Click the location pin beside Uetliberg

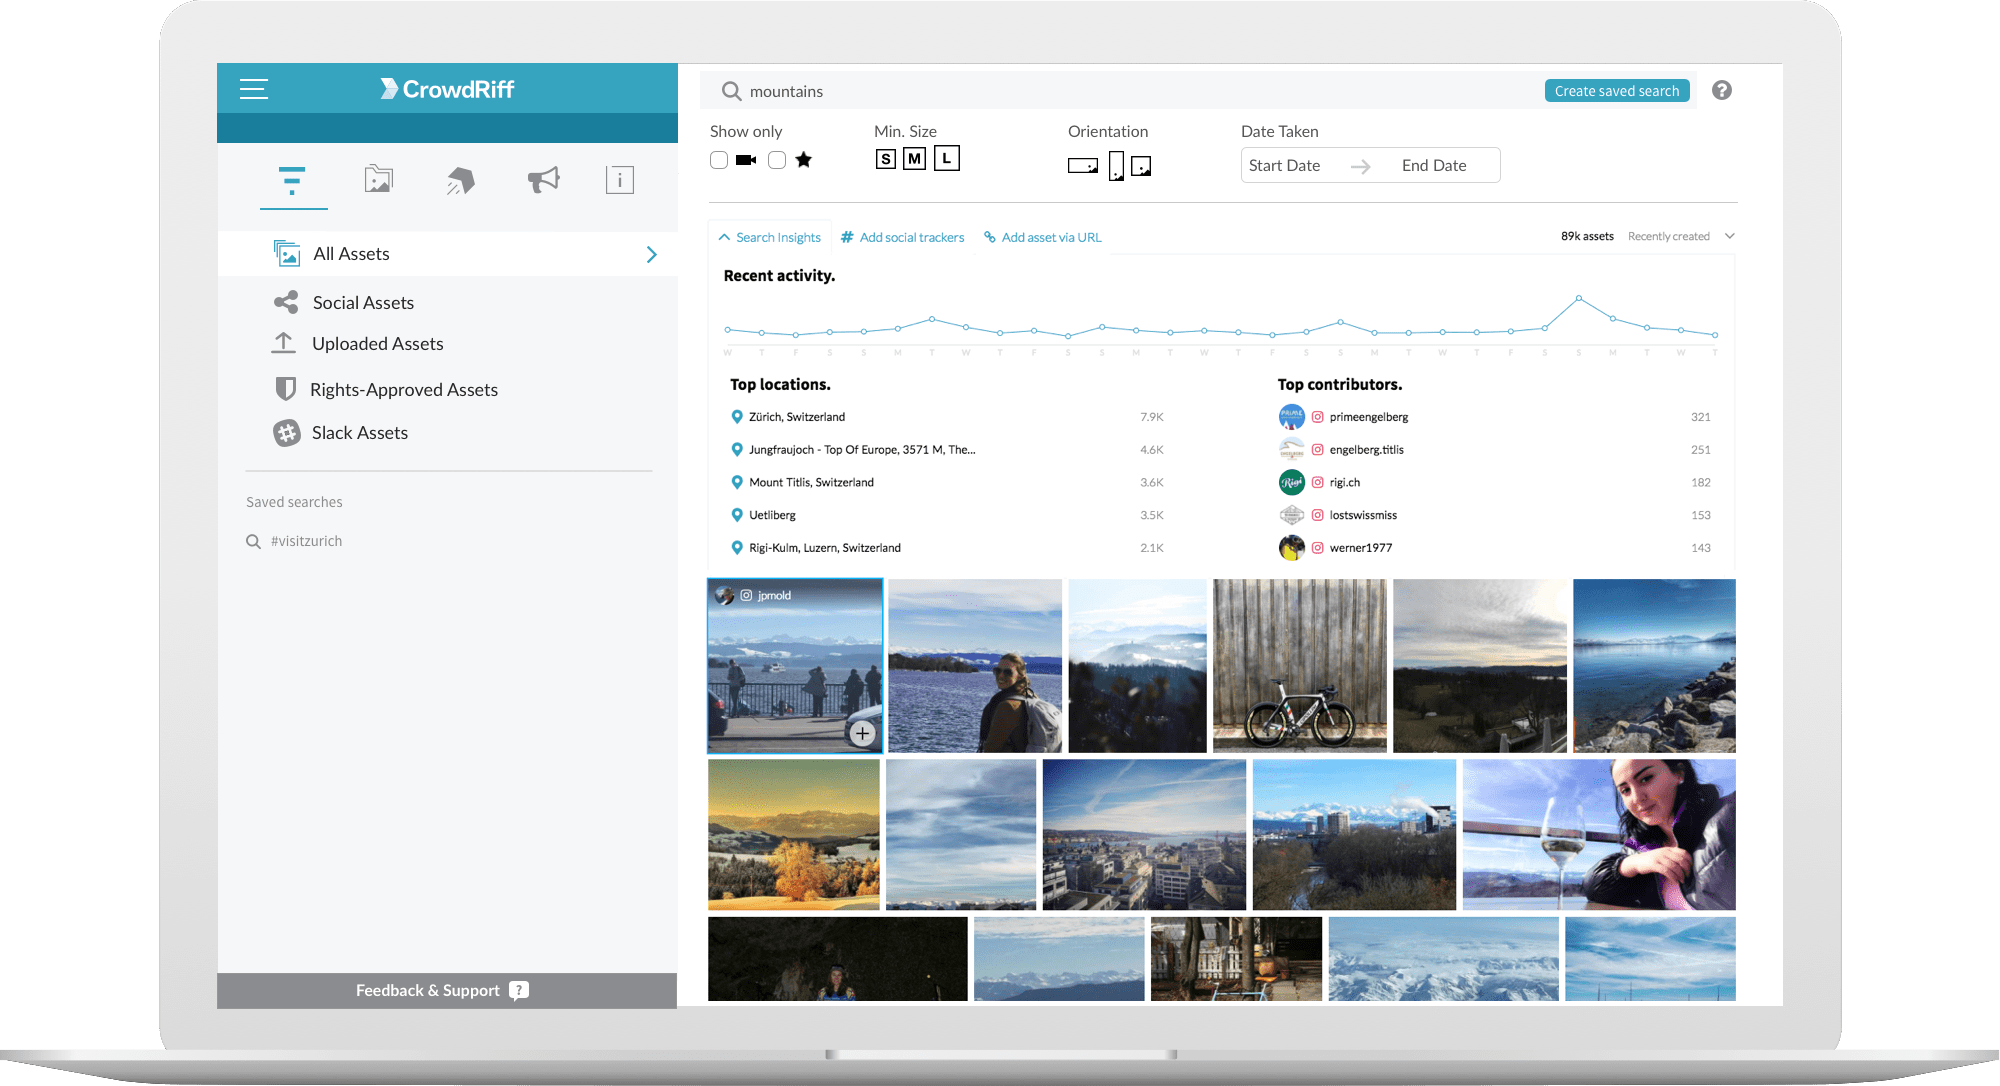[x=737, y=515]
